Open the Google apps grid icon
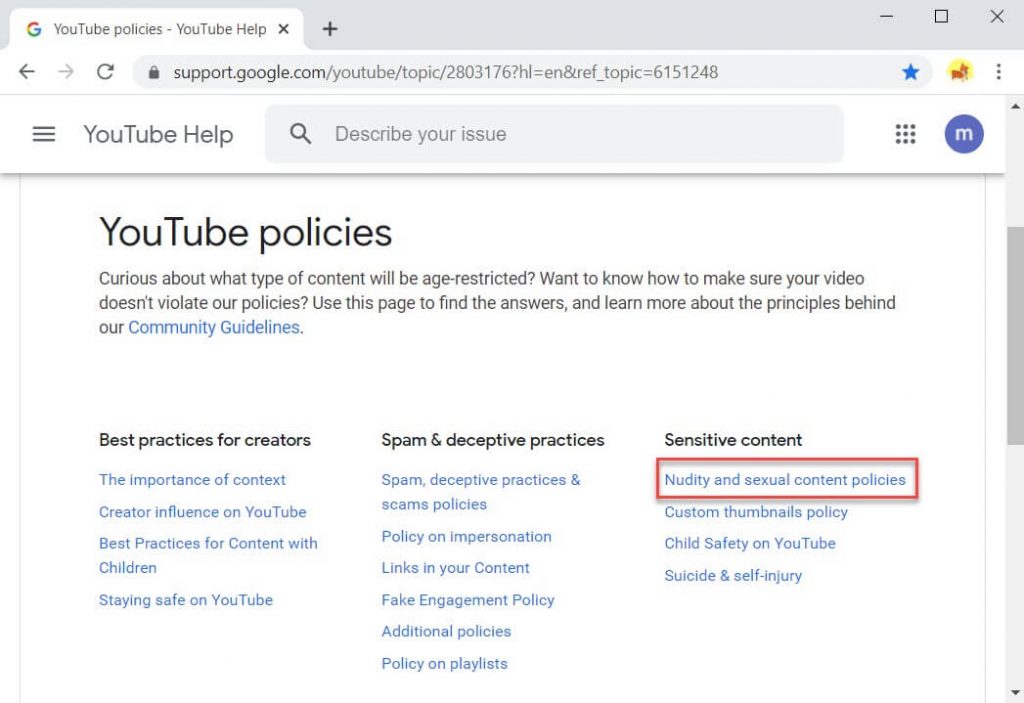 [x=905, y=134]
